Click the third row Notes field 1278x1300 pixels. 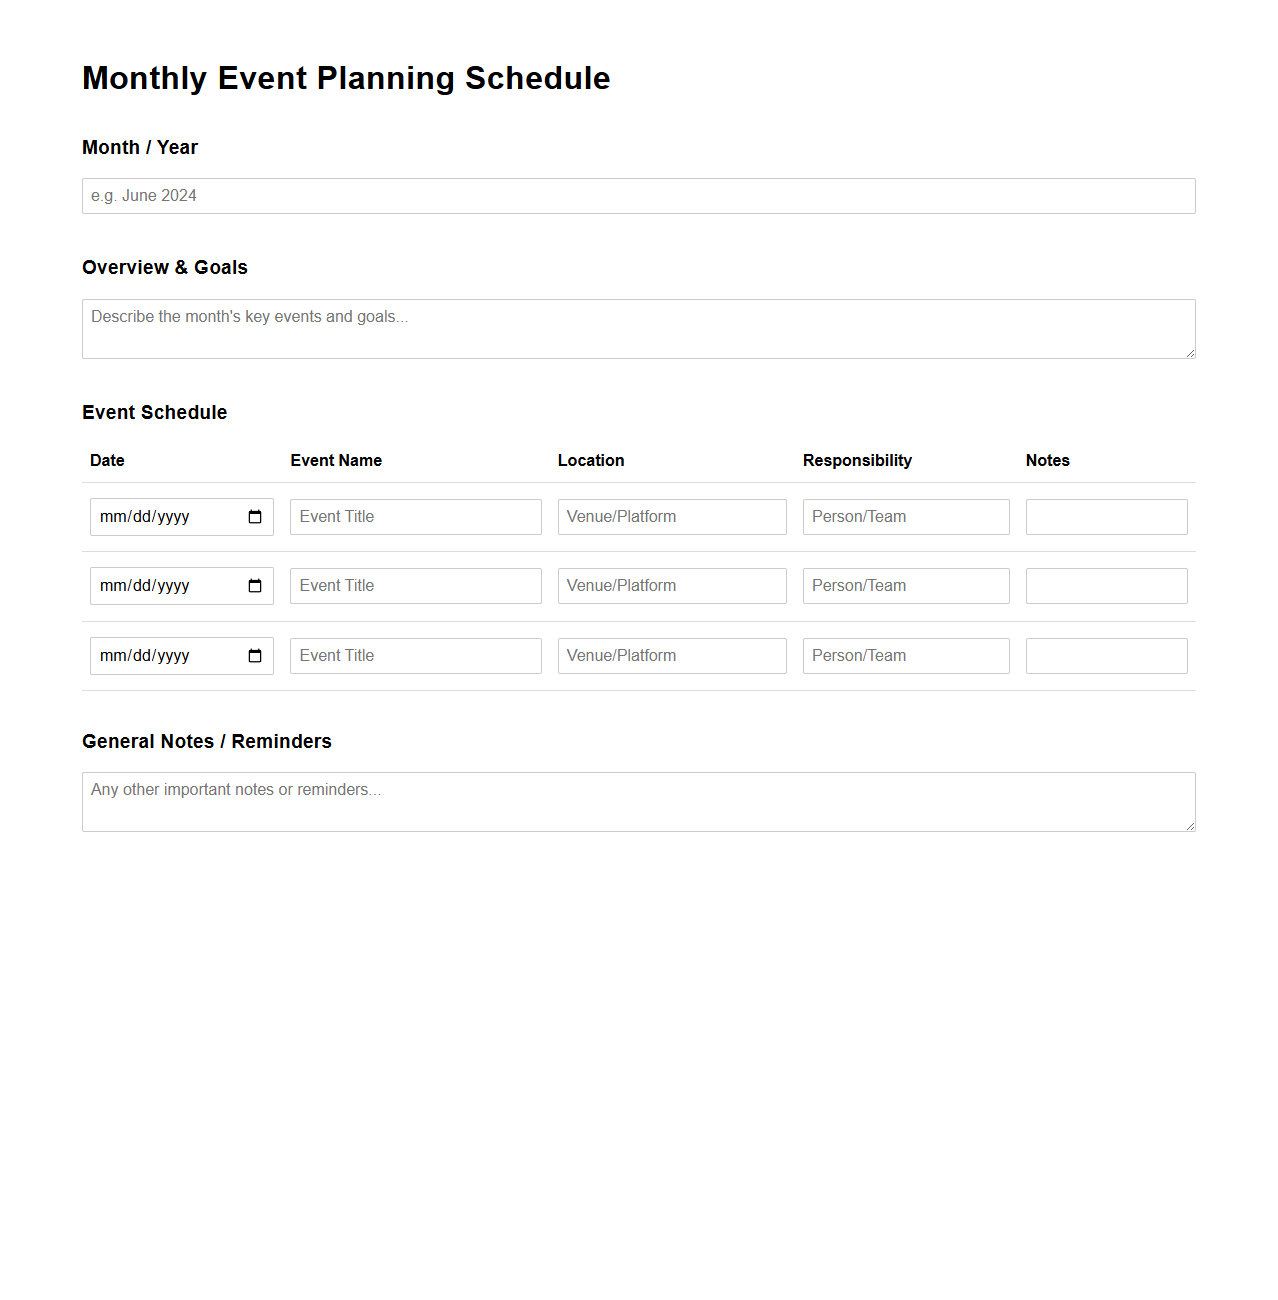click(x=1106, y=655)
